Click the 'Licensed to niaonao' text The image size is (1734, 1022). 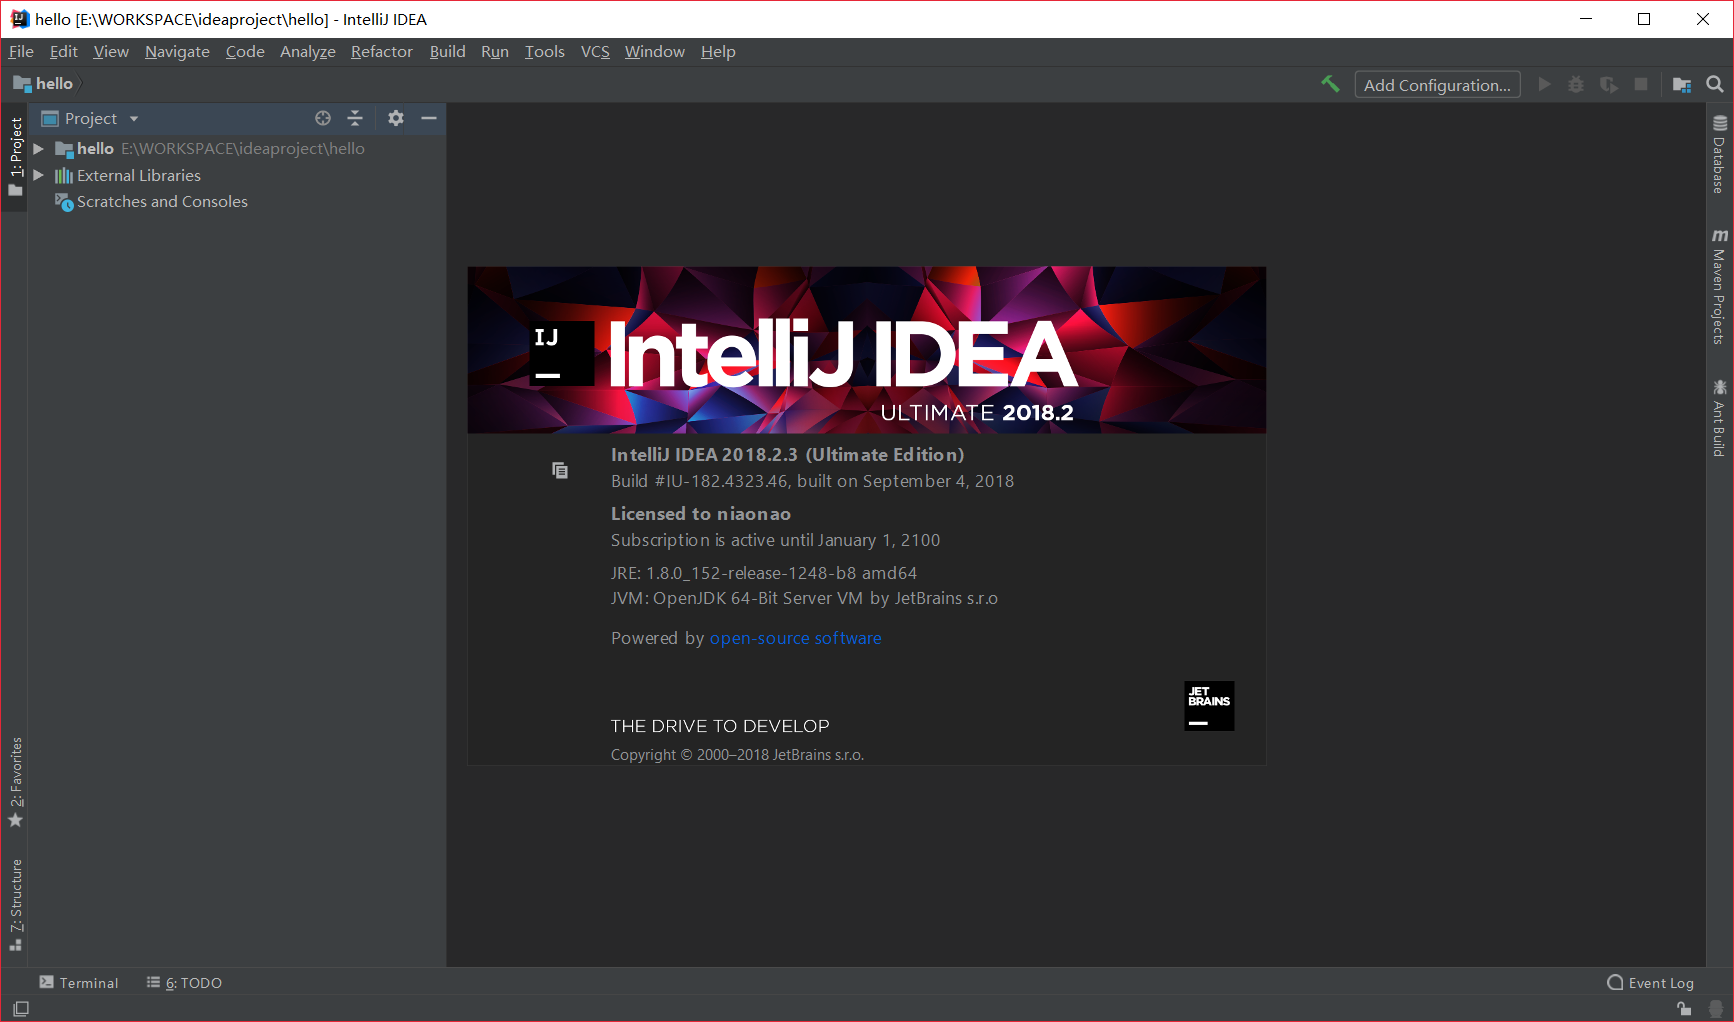pyautogui.click(x=701, y=514)
